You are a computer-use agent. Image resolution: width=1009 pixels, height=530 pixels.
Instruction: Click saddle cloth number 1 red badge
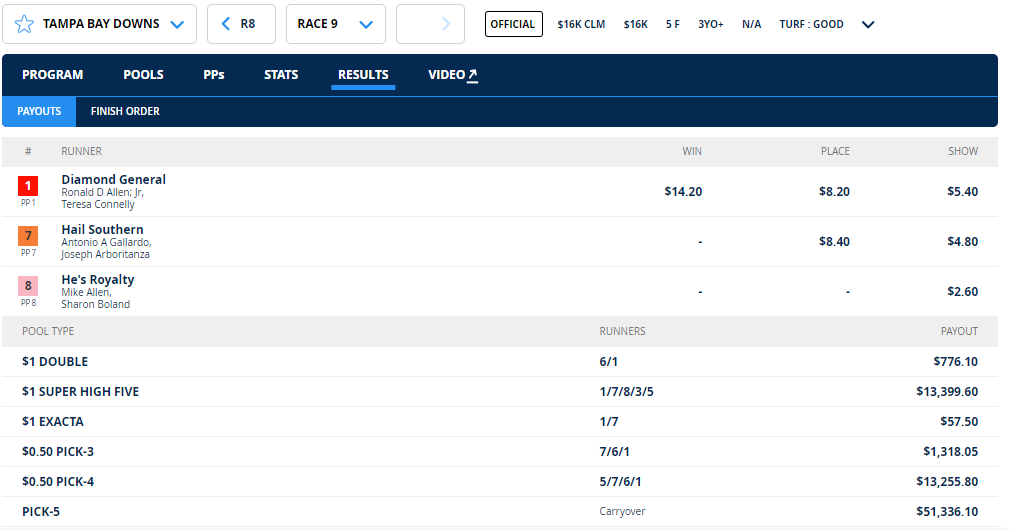coord(28,186)
